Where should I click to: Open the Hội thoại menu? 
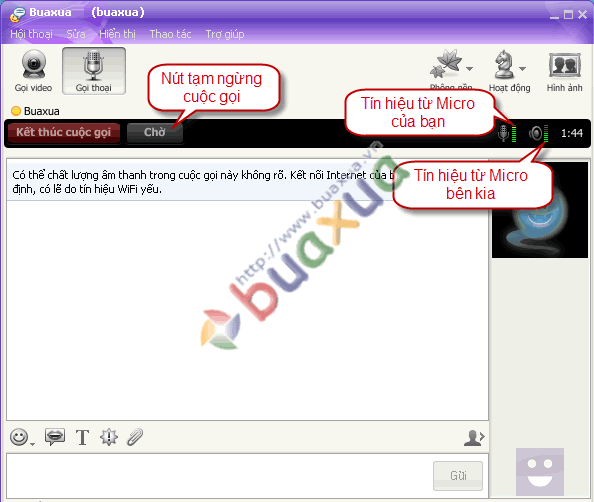(31, 34)
